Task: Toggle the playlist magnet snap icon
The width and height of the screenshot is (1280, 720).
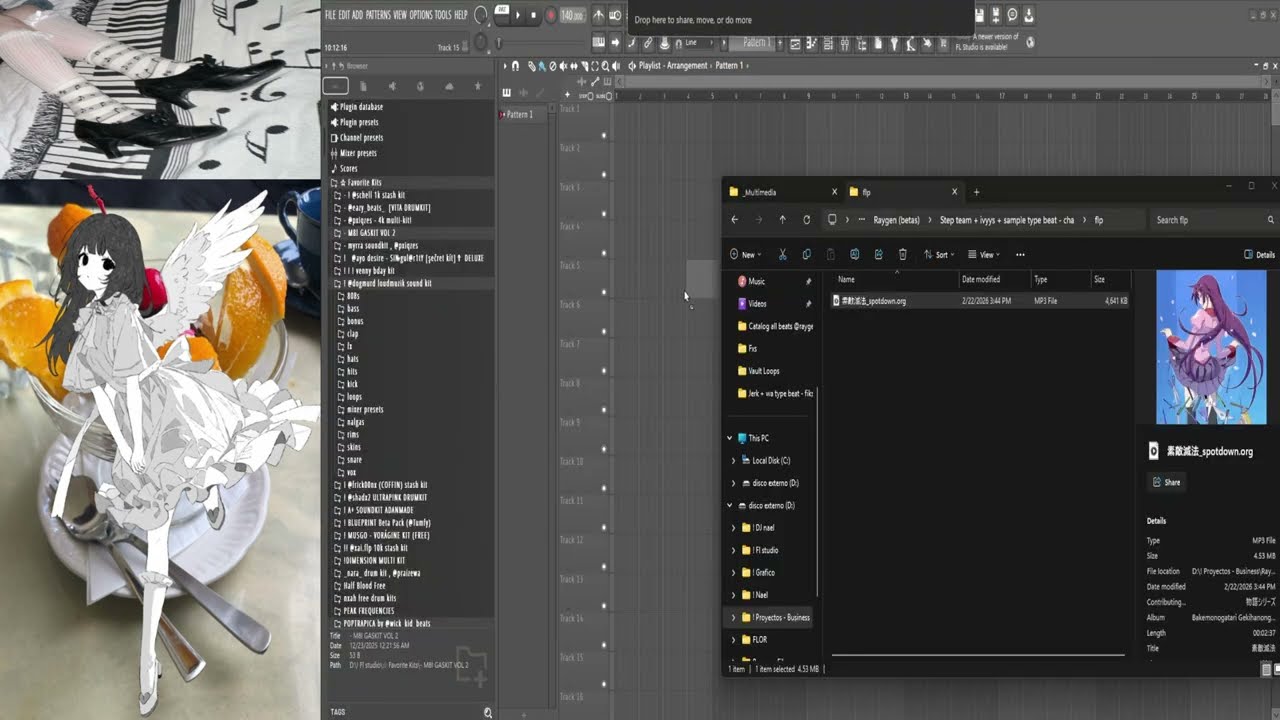Action: click(515, 66)
